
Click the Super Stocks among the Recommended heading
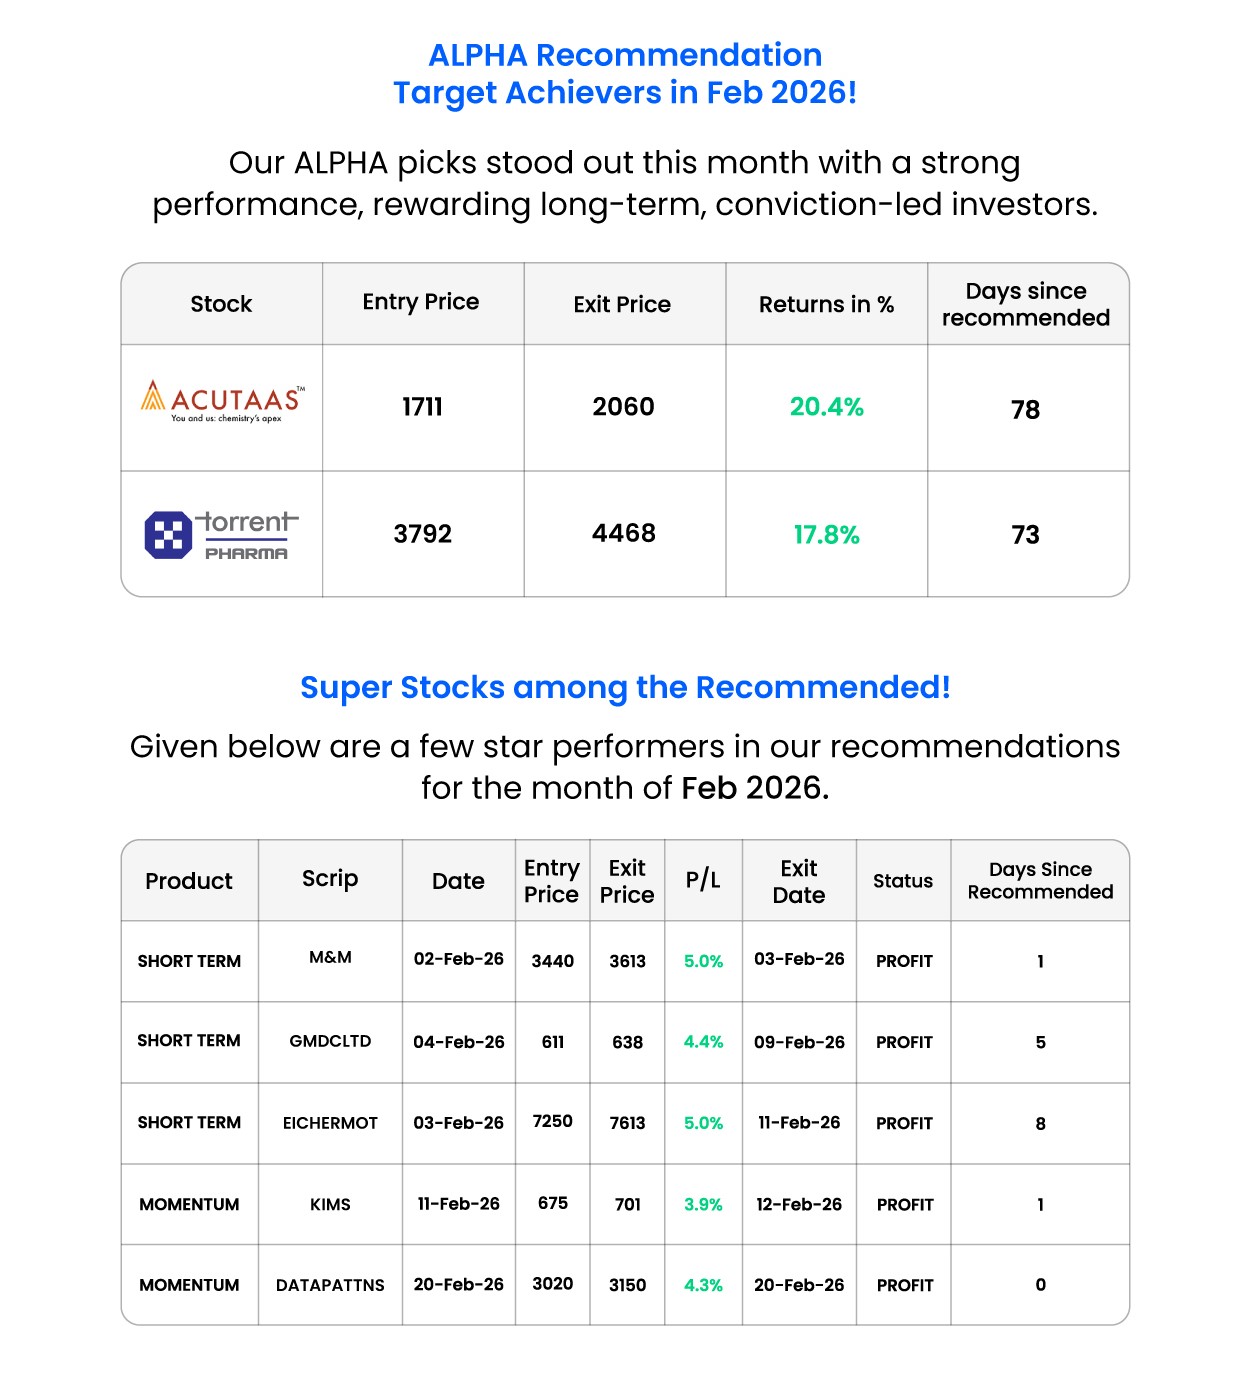pyautogui.click(x=625, y=688)
